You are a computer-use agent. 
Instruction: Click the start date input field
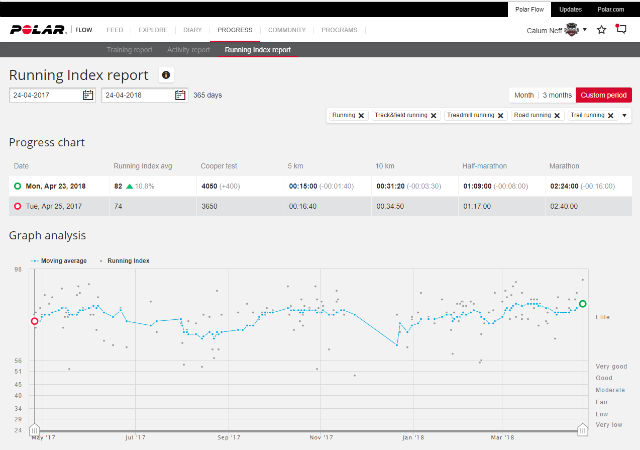click(x=45, y=95)
